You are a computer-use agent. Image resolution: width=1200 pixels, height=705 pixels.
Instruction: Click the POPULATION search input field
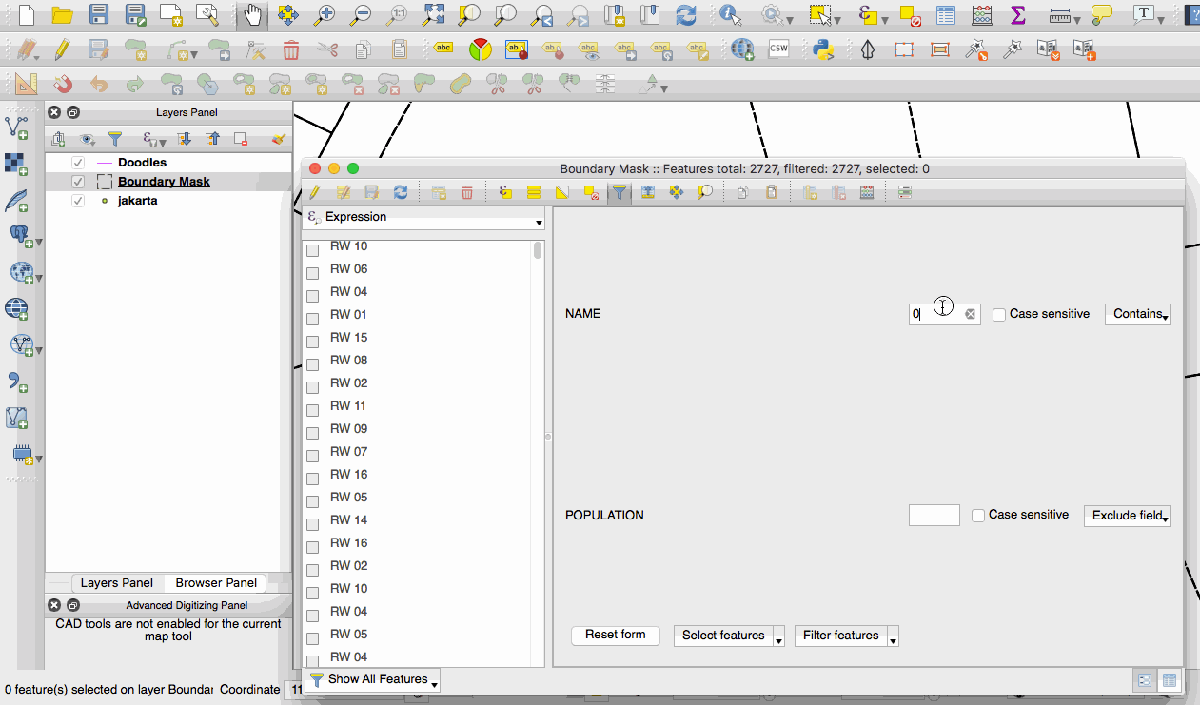934,515
